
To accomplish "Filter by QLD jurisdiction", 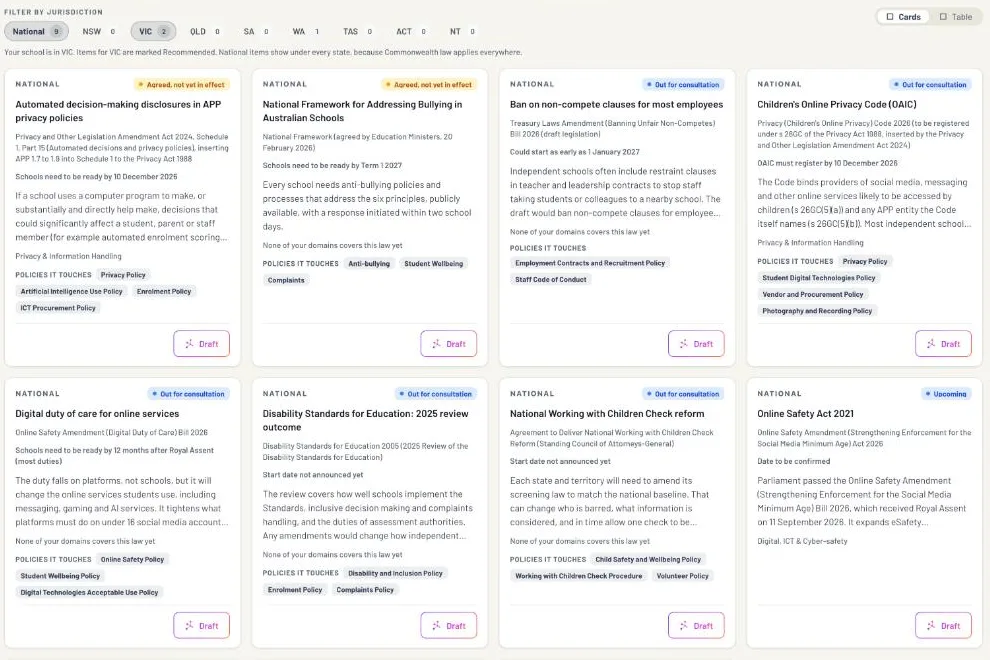I will (x=205, y=32).
